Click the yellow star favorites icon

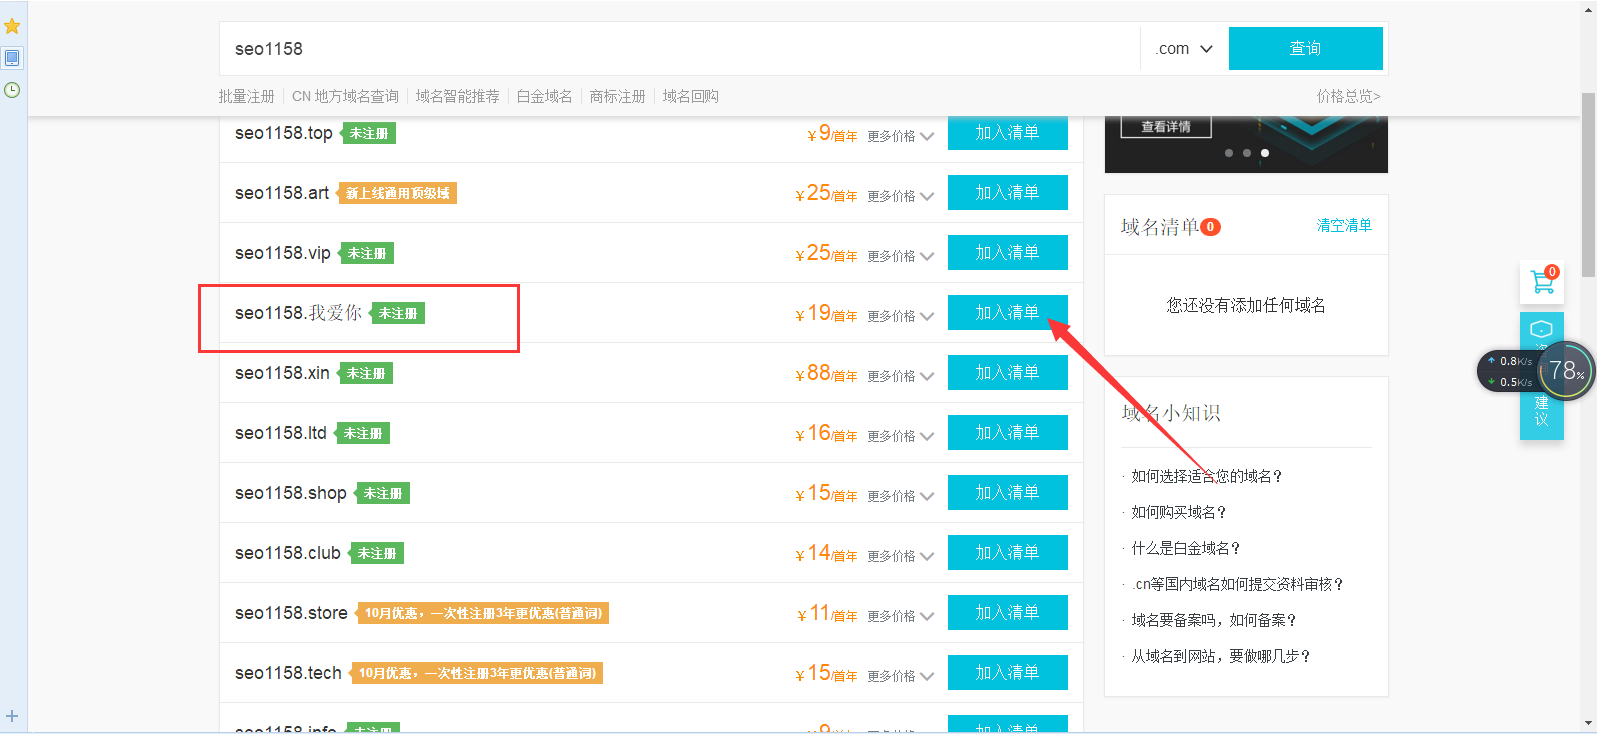click(x=12, y=26)
